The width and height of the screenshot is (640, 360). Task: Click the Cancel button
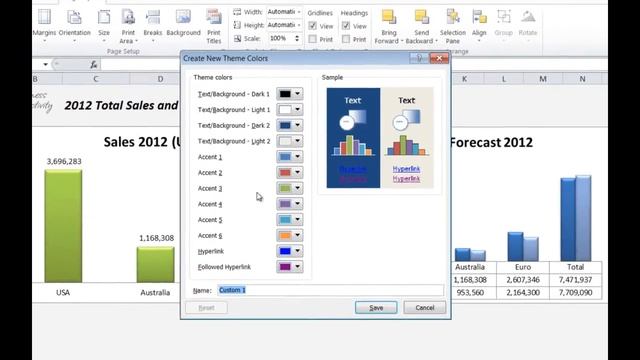(x=424, y=308)
